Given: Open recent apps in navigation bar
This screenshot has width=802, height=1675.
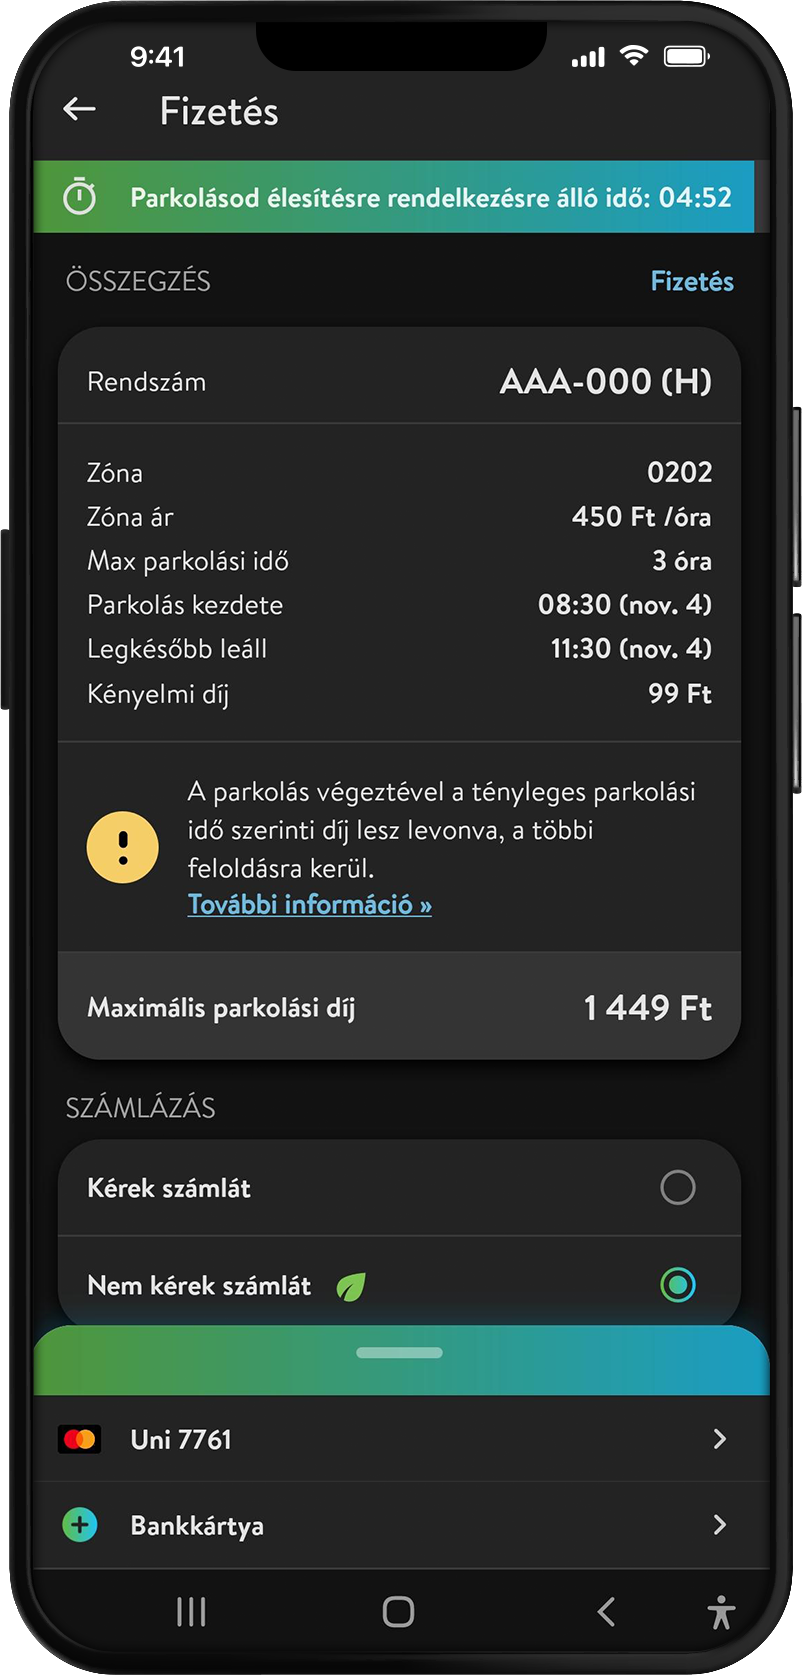Looking at the screenshot, I should pos(191,1611).
